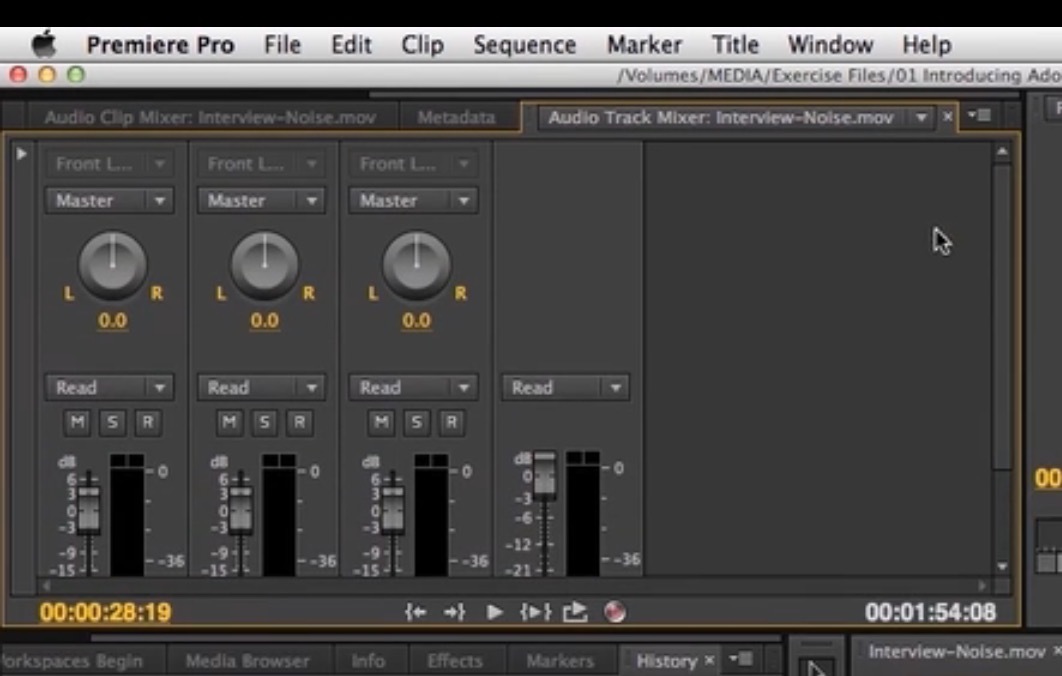Mute the third audio track
This screenshot has width=1062, height=676.
click(x=381, y=423)
